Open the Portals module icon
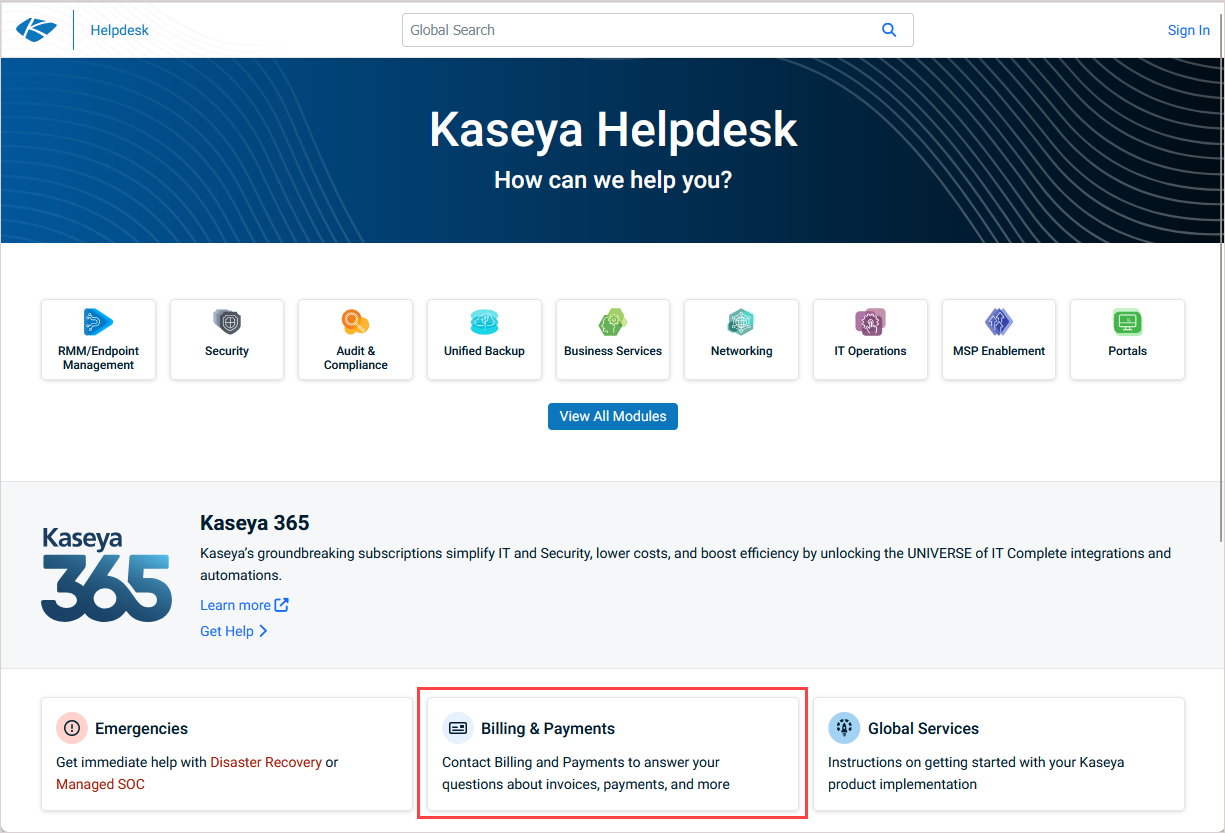Image resolution: width=1225 pixels, height=833 pixels. [x=1127, y=322]
